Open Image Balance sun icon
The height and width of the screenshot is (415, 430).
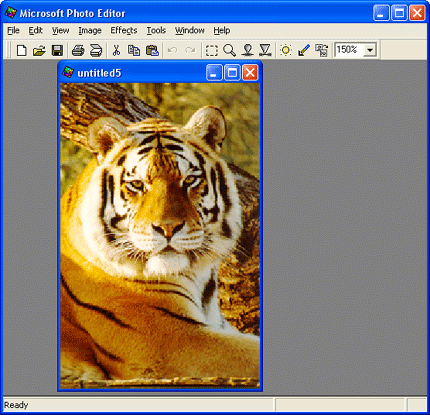(286, 51)
